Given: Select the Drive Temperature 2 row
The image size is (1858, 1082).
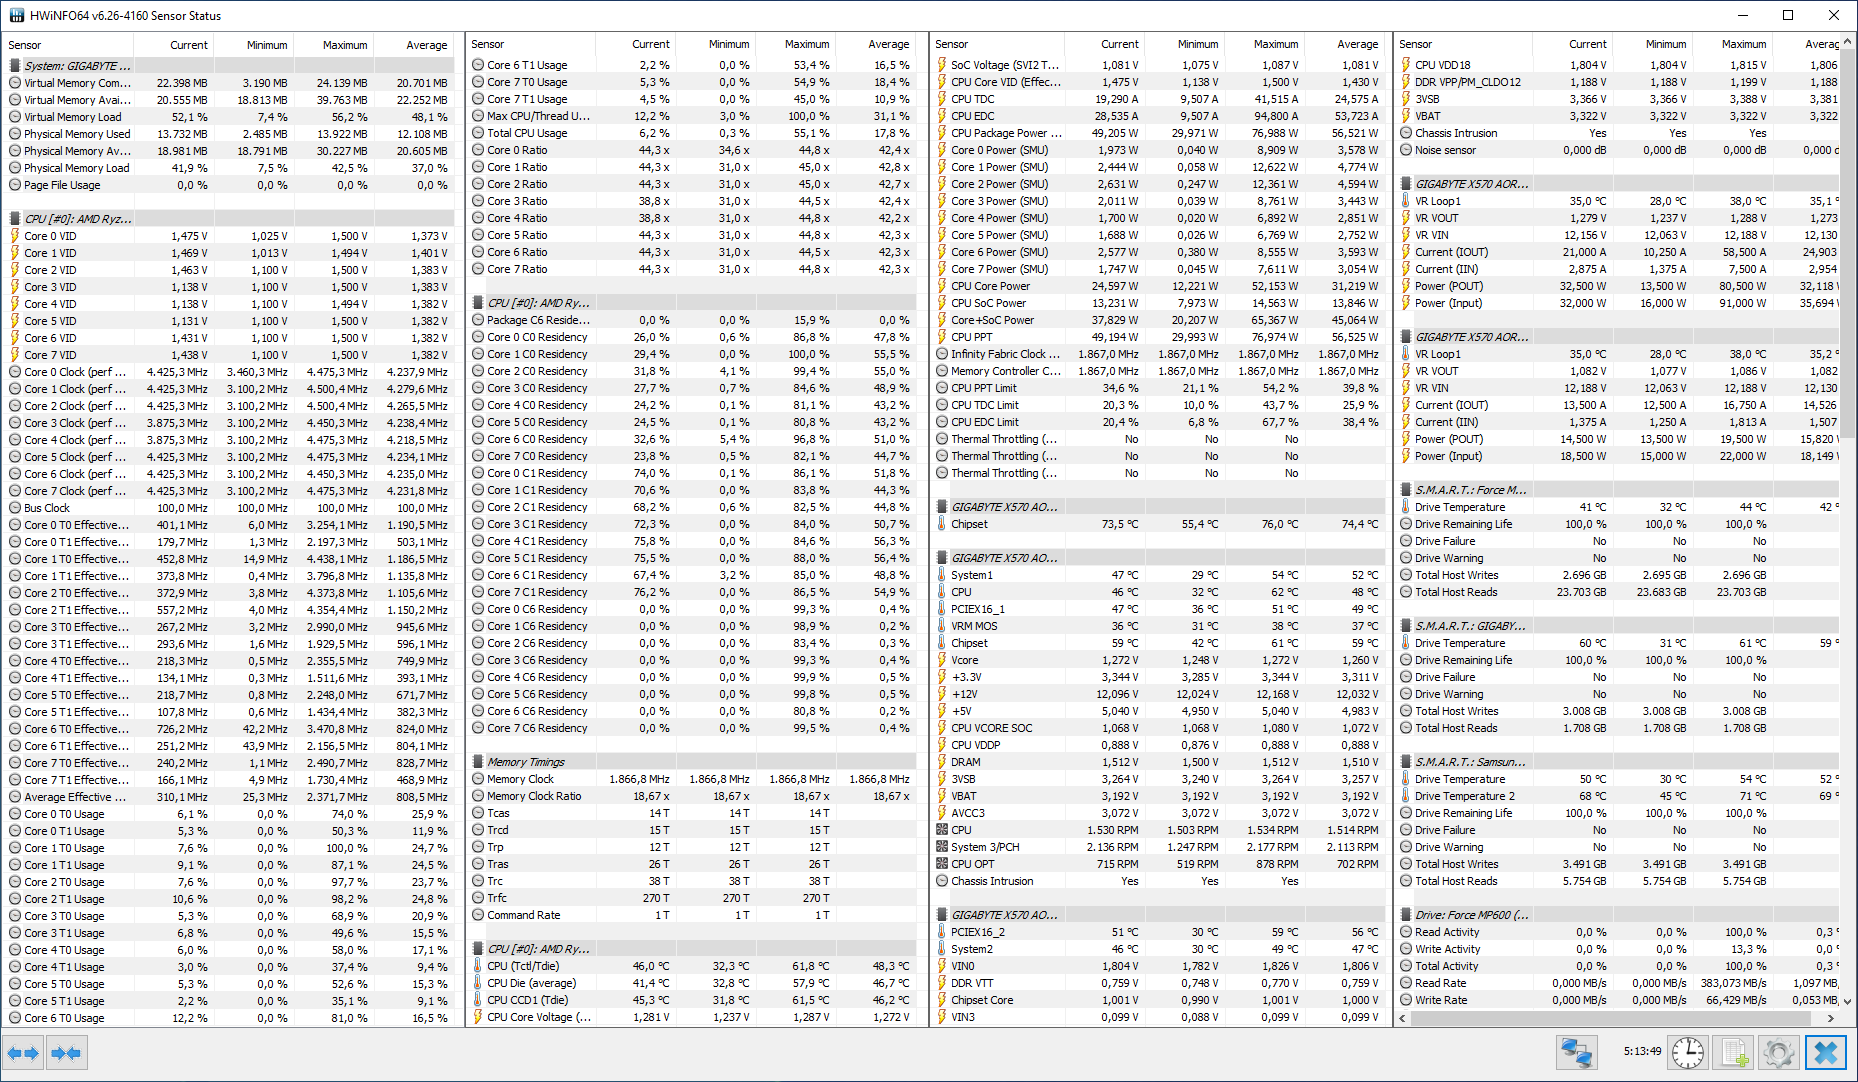Looking at the screenshot, I should click(1620, 796).
